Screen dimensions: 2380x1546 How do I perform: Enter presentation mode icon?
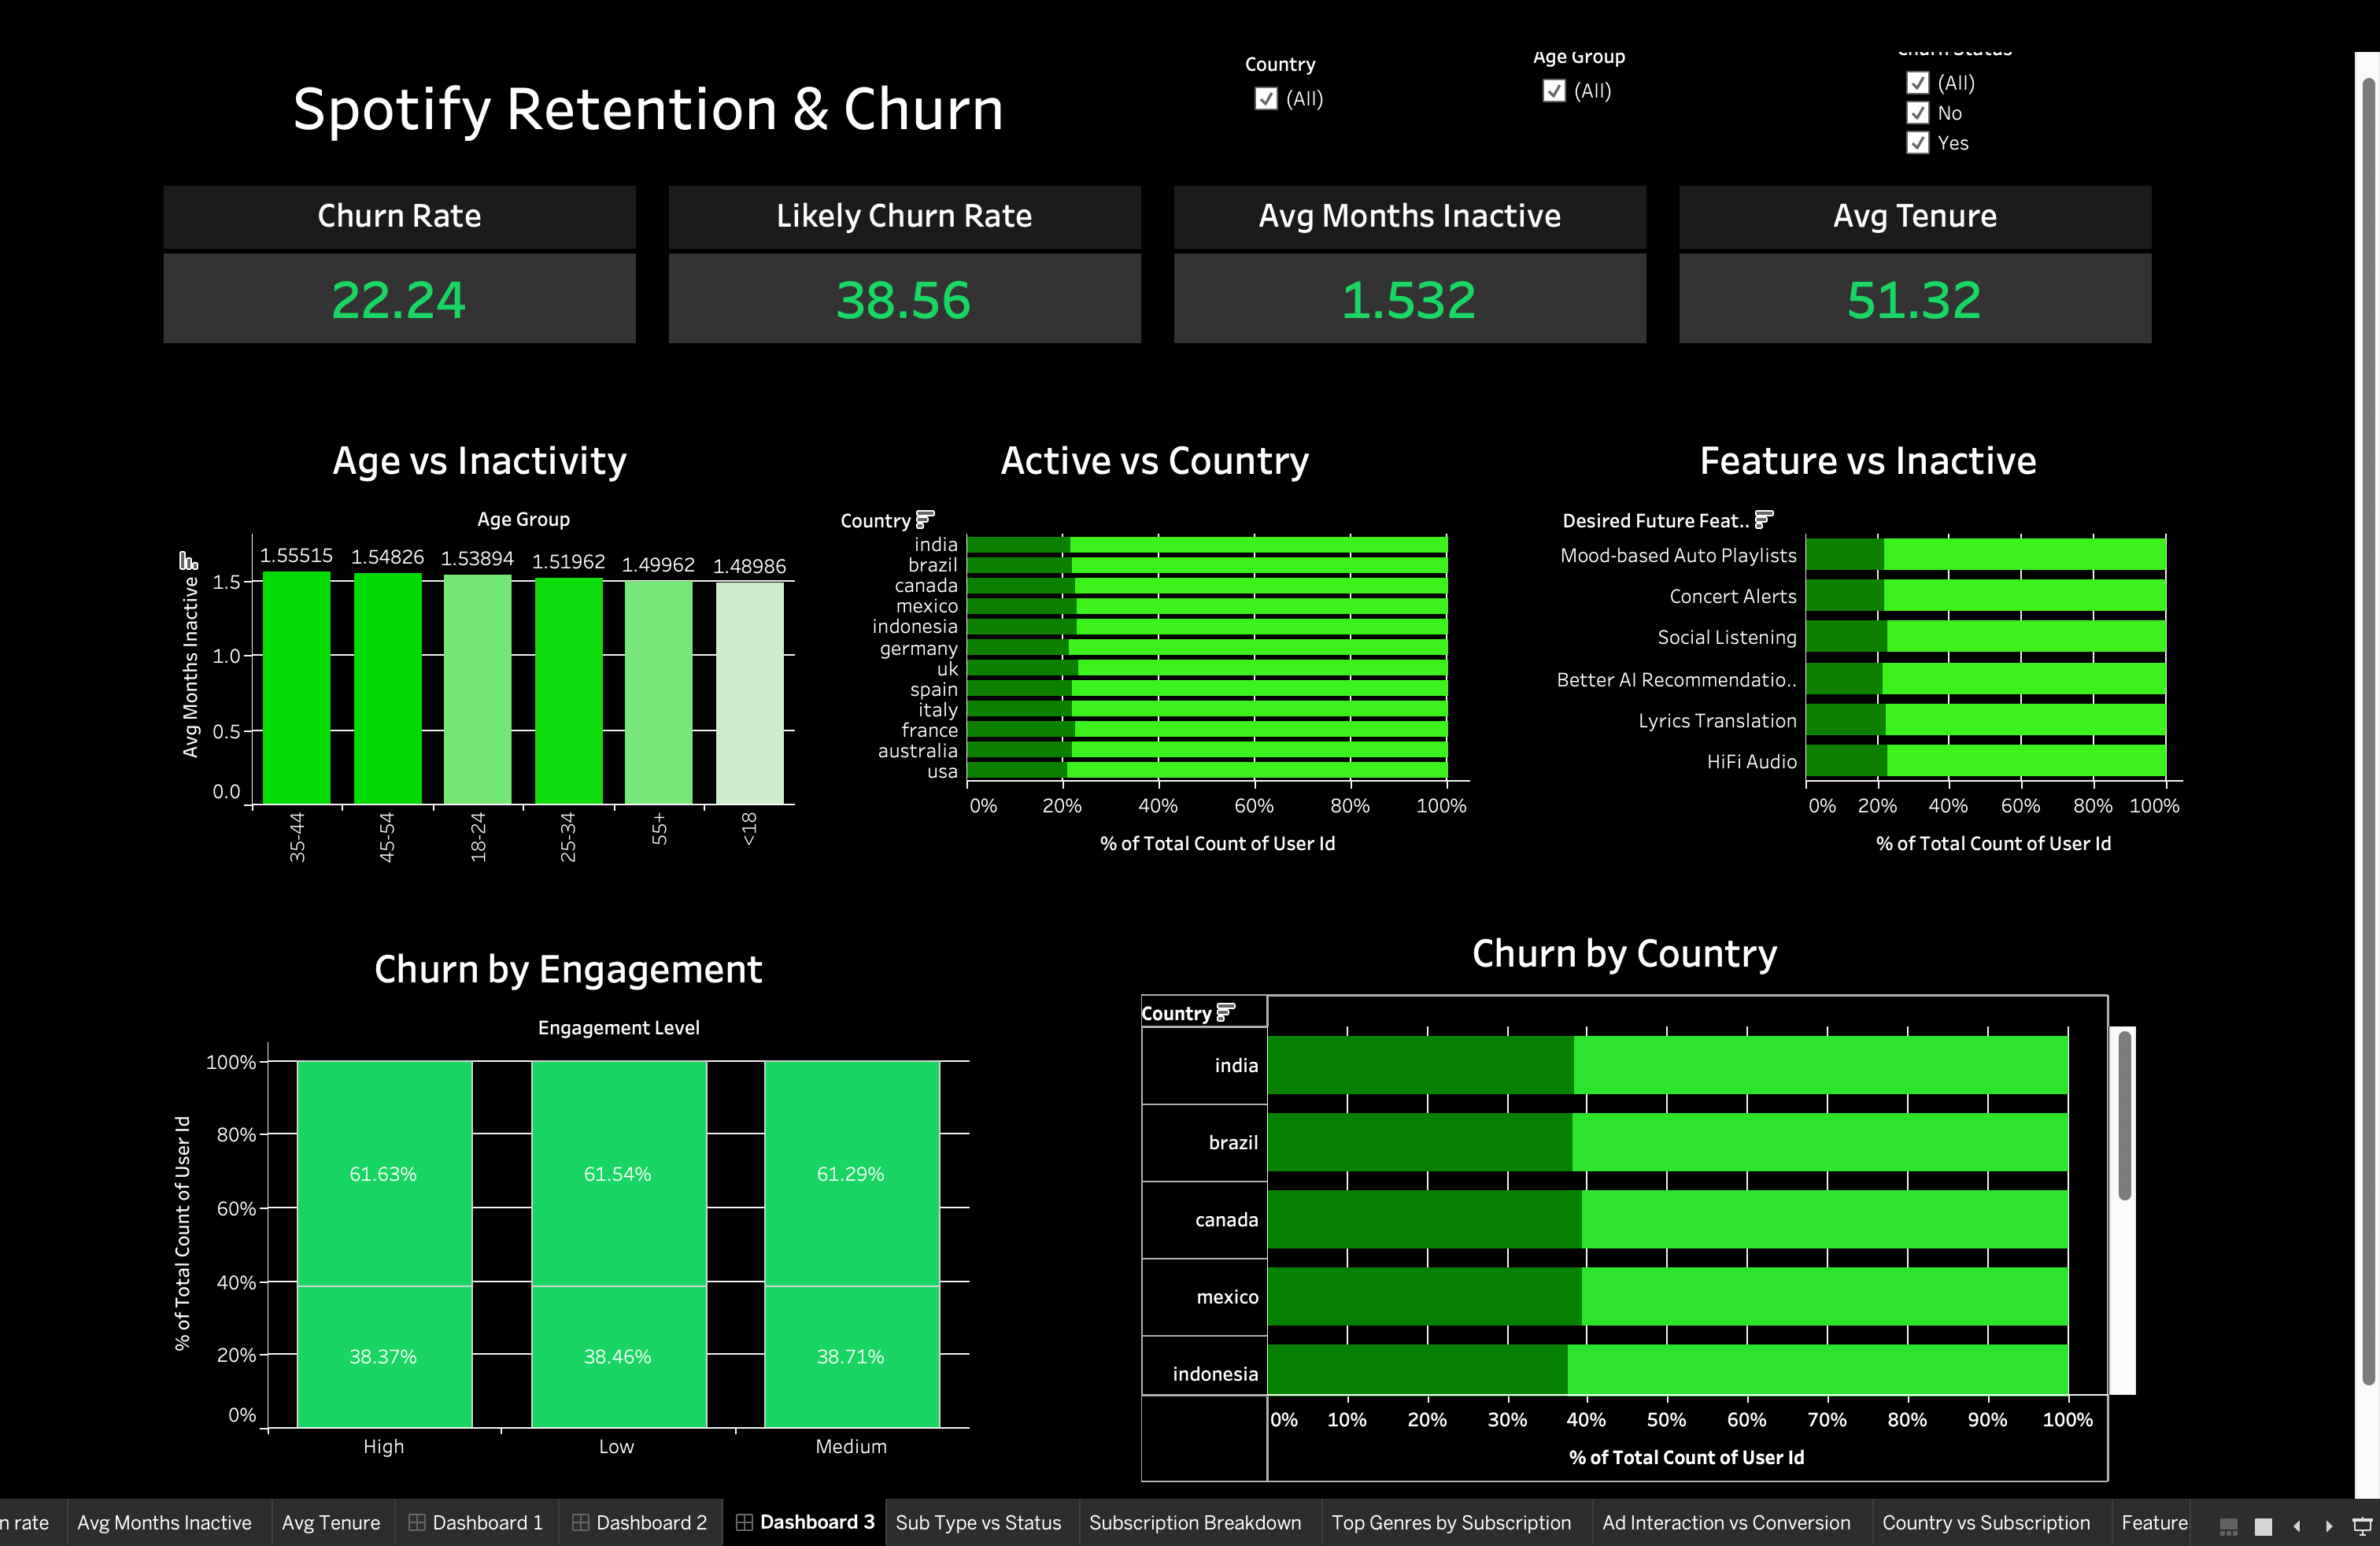coord(2362,1526)
